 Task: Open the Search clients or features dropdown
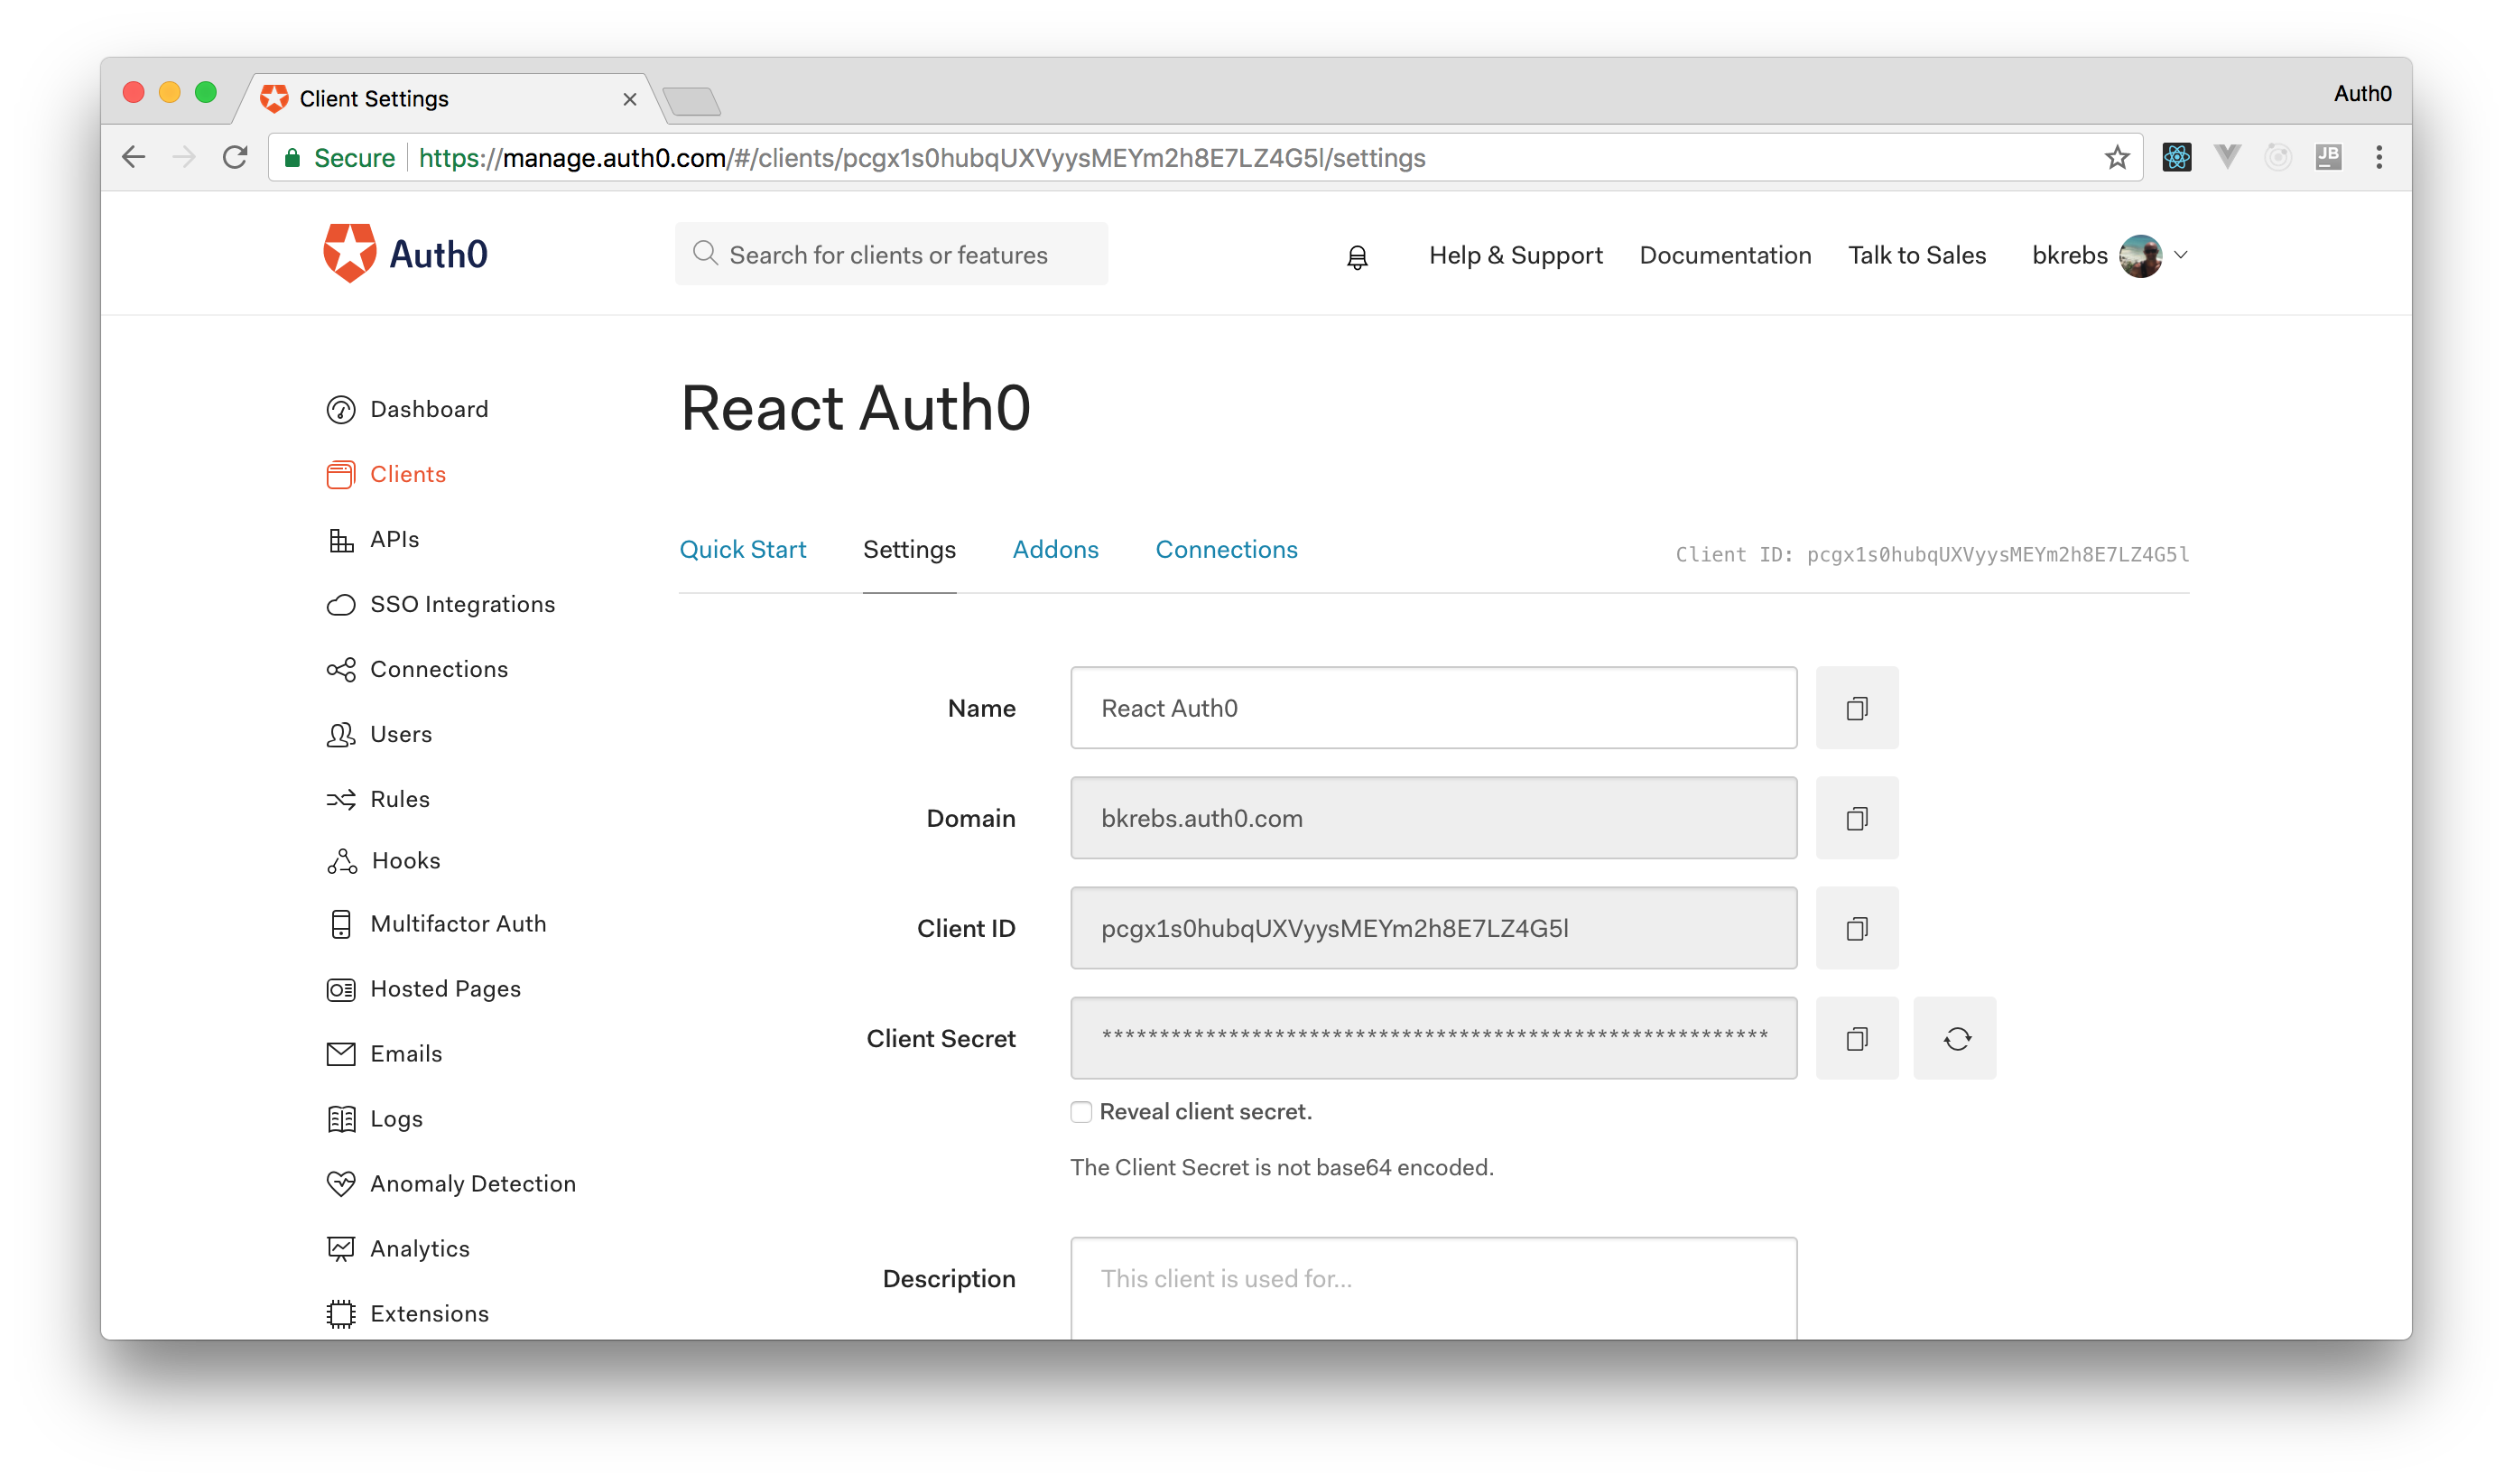890,255
